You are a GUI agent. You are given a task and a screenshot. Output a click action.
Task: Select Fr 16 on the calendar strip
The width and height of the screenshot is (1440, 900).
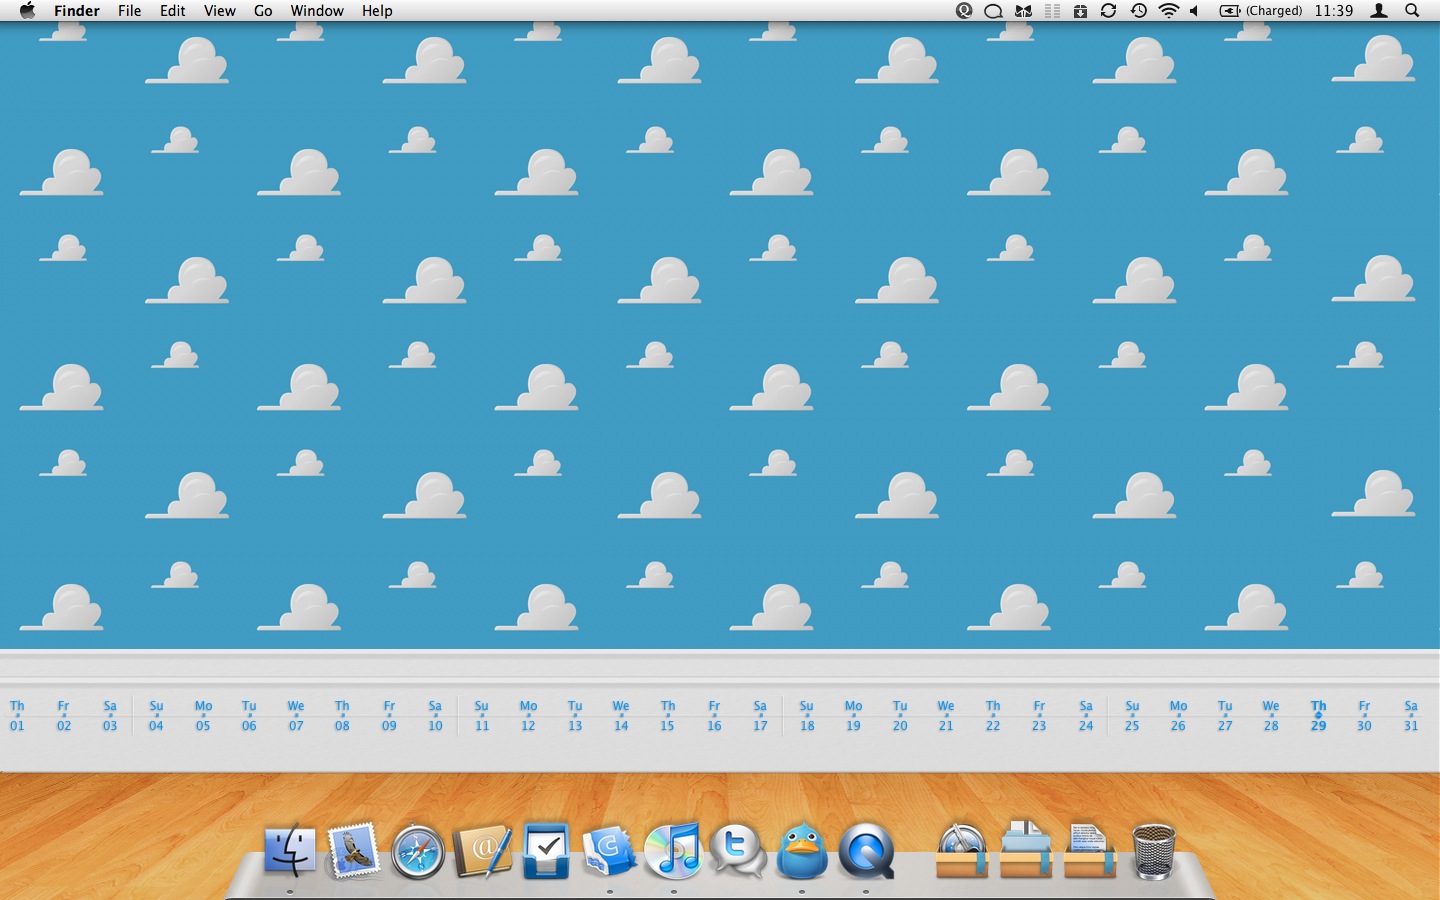[714, 716]
